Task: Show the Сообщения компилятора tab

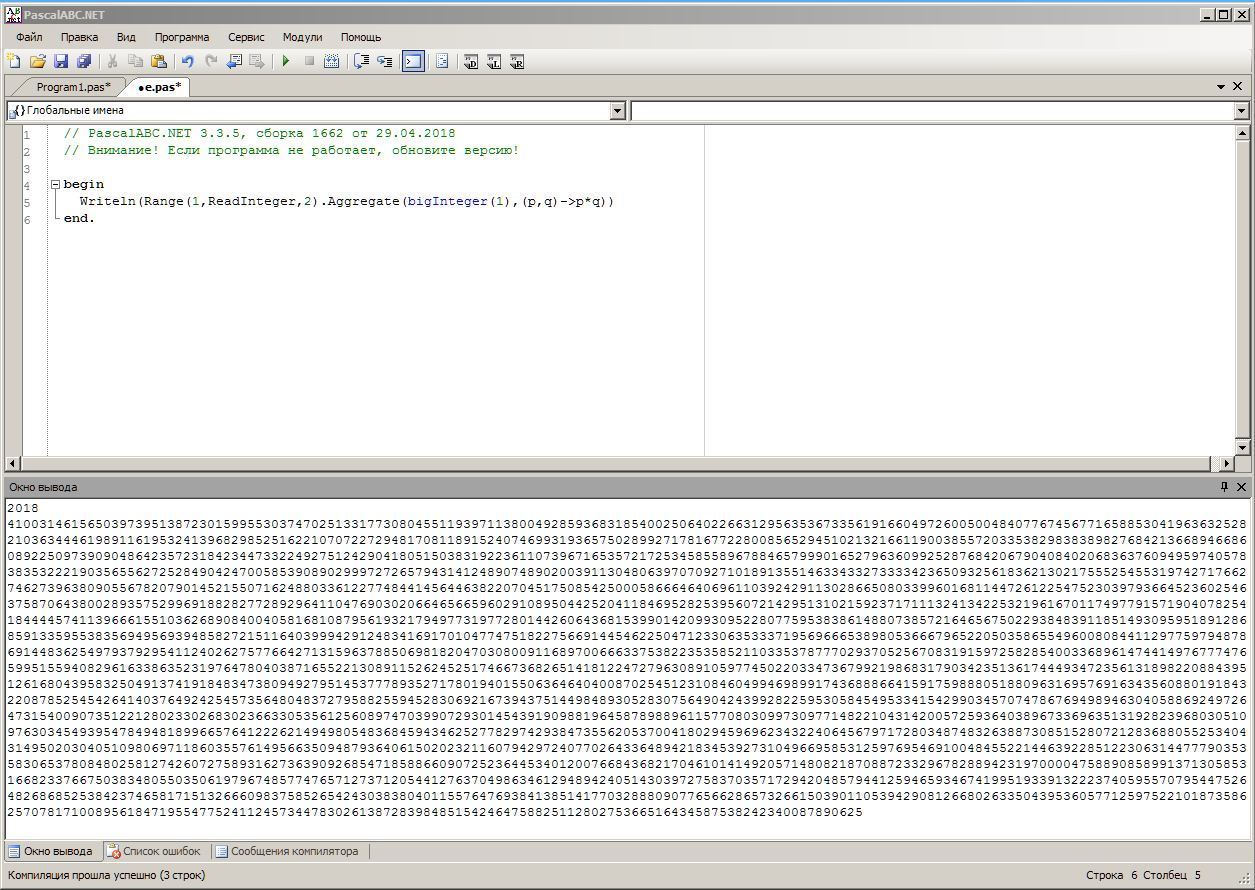Action: tap(286, 852)
